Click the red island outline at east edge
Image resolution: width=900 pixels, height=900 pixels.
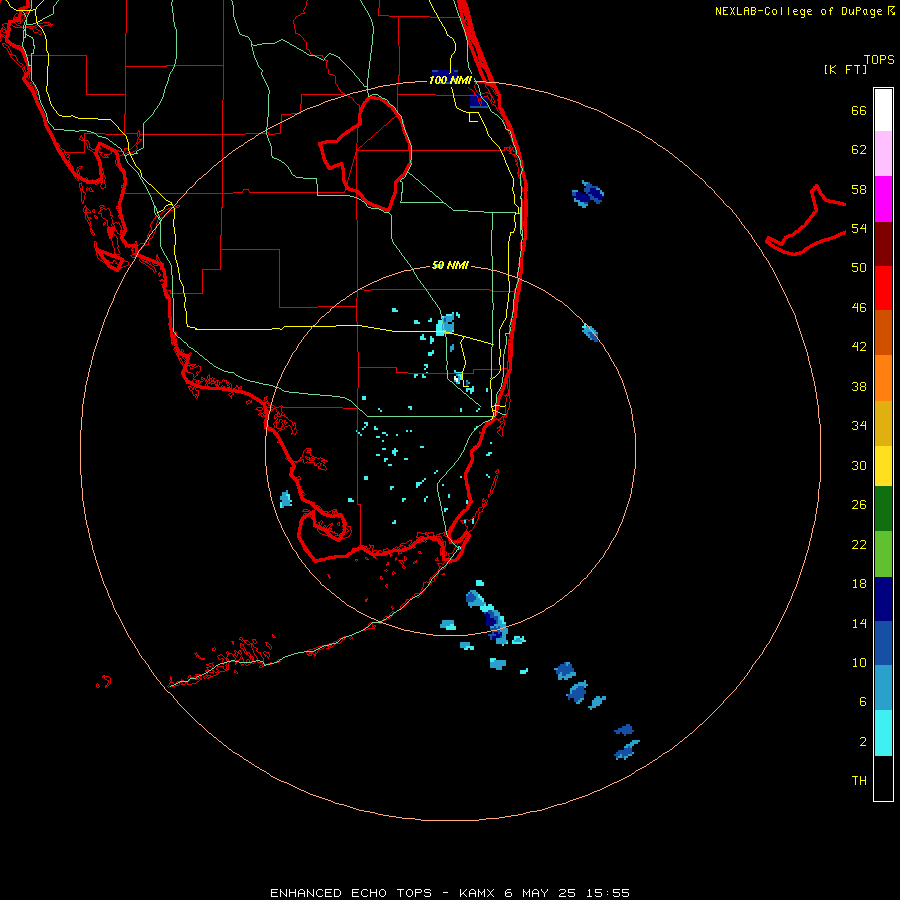click(x=805, y=221)
